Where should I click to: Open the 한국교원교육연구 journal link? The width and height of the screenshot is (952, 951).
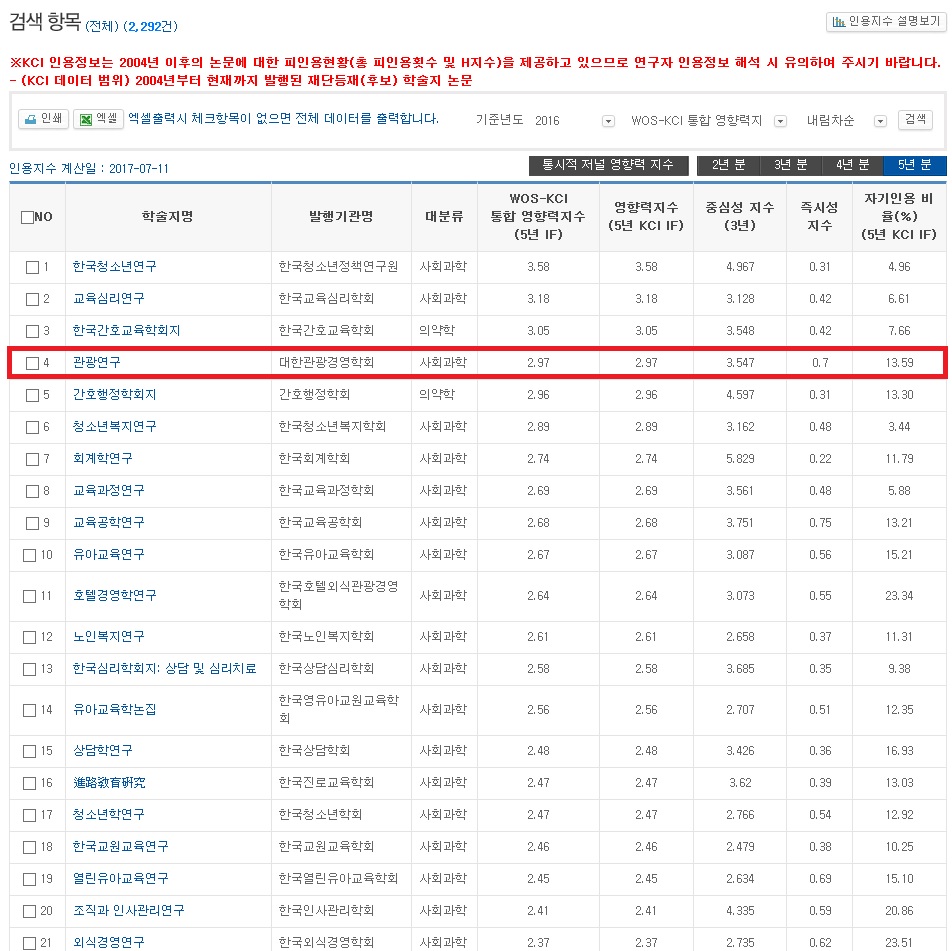120,847
